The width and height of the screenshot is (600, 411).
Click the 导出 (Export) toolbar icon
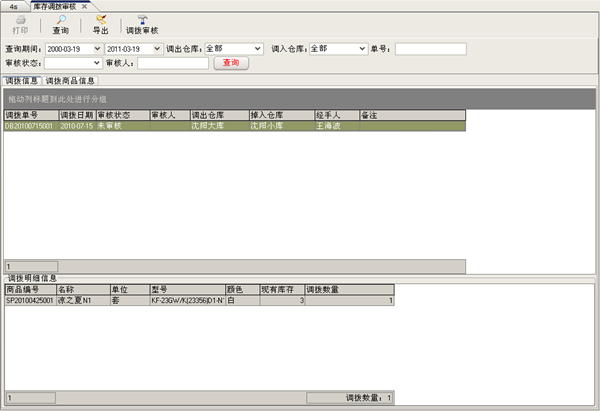point(100,24)
